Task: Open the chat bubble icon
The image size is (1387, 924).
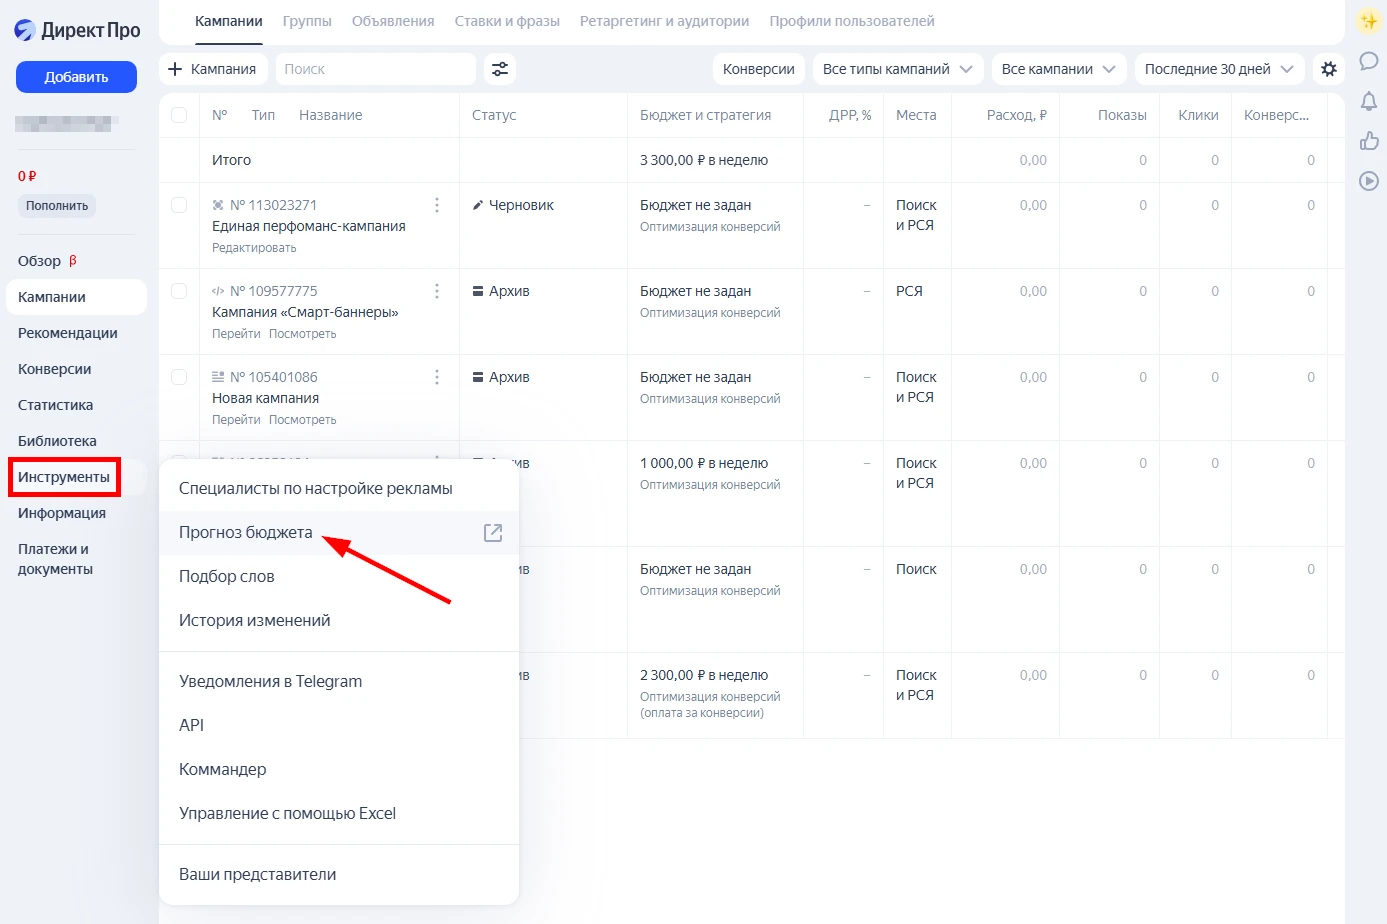Action: [1368, 61]
